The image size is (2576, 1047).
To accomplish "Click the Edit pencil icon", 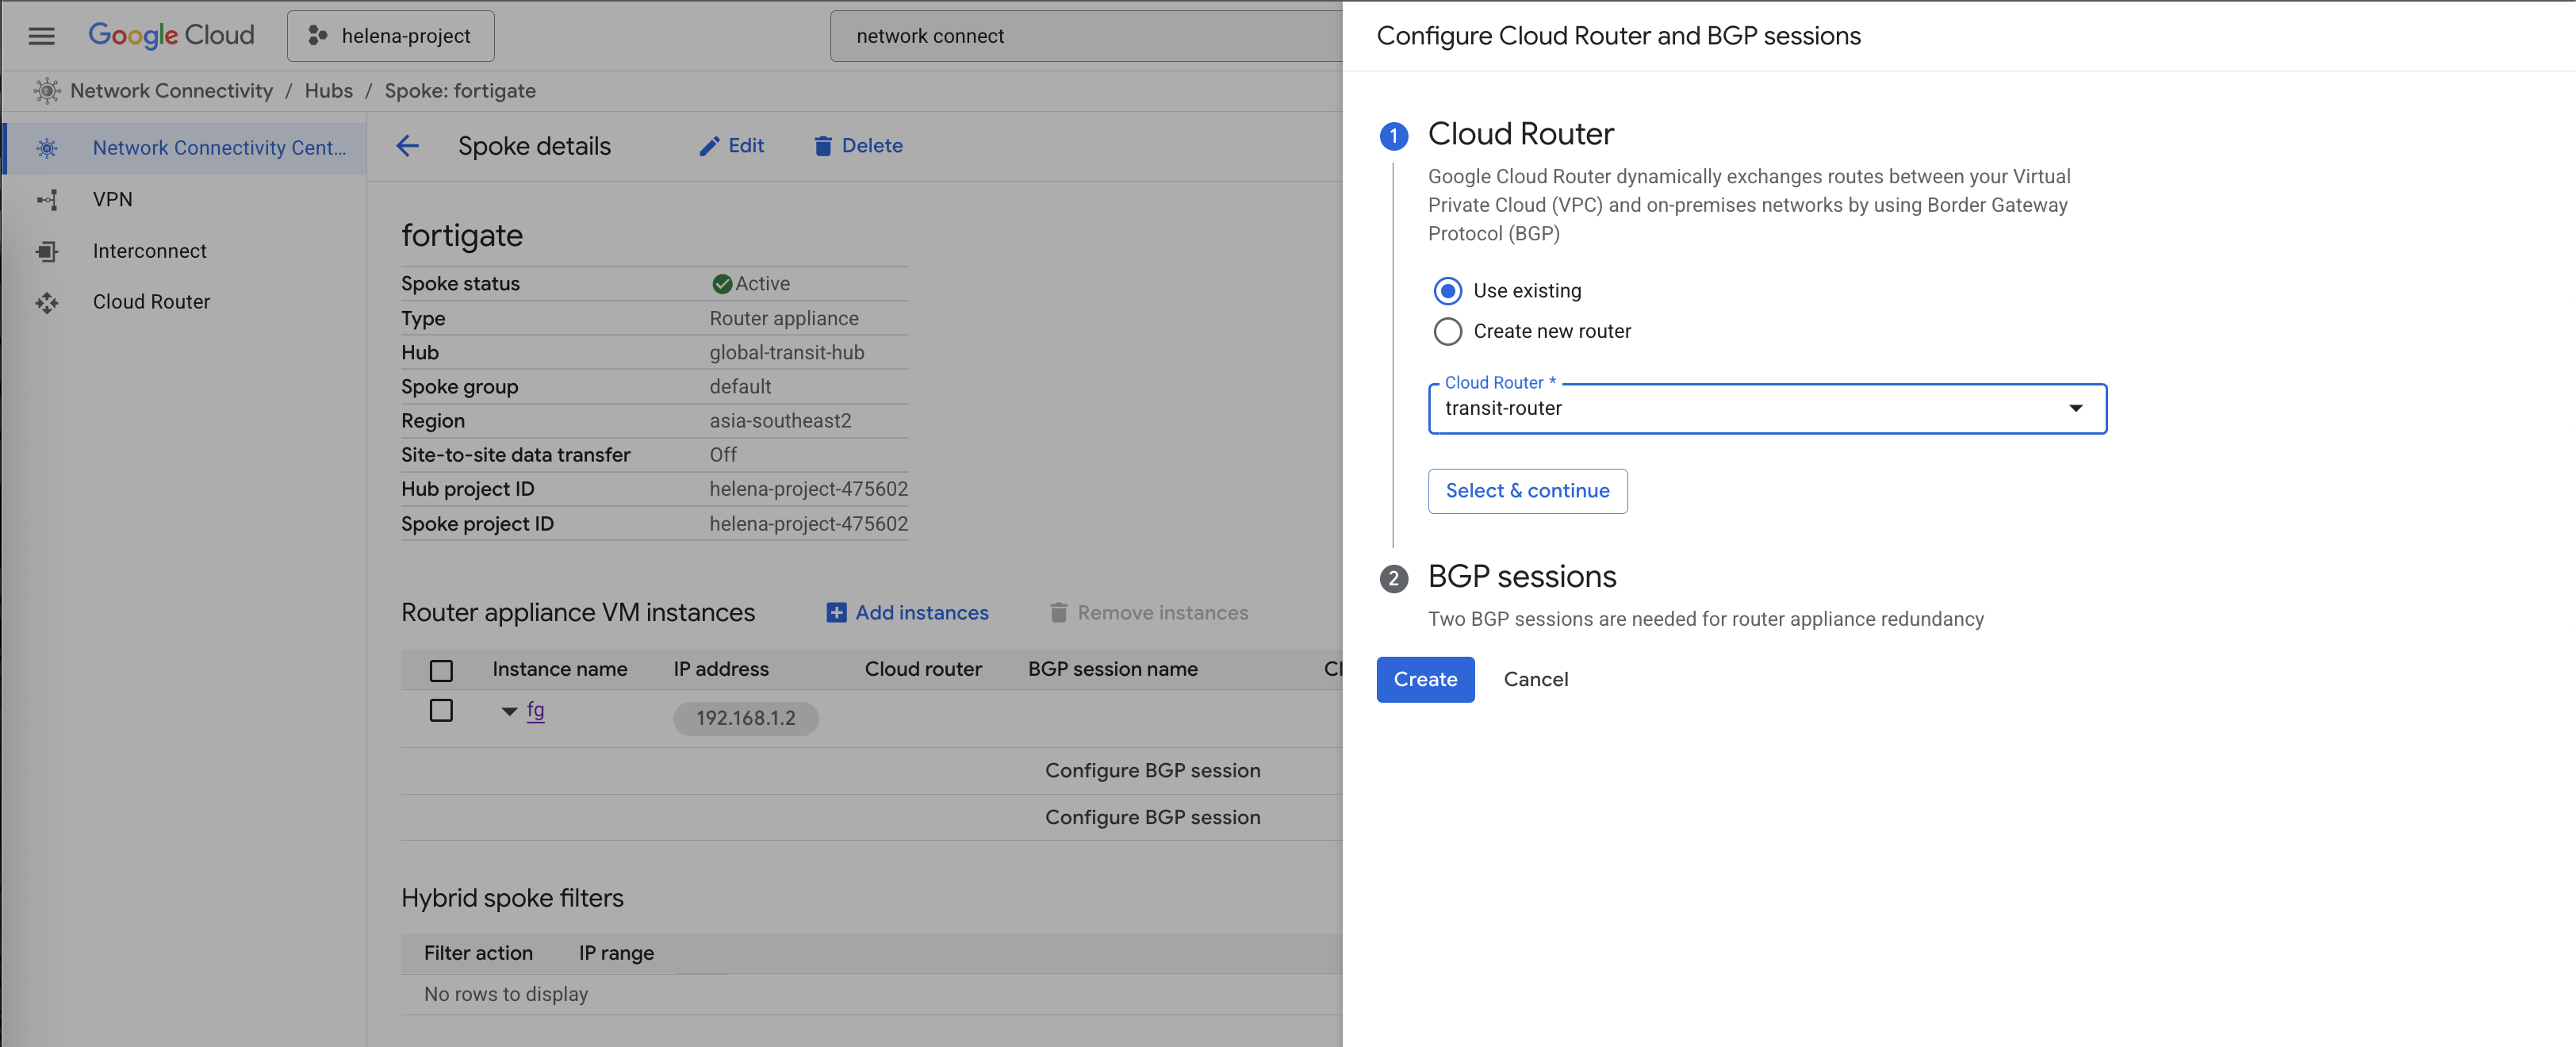I will [x=709, y=146].
